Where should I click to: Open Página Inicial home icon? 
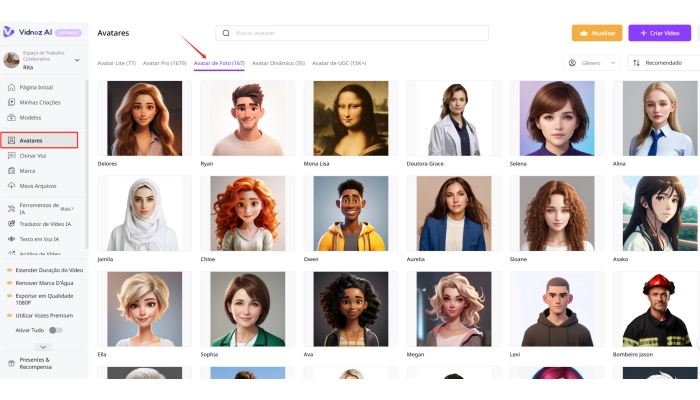click(x=12, y=87)
